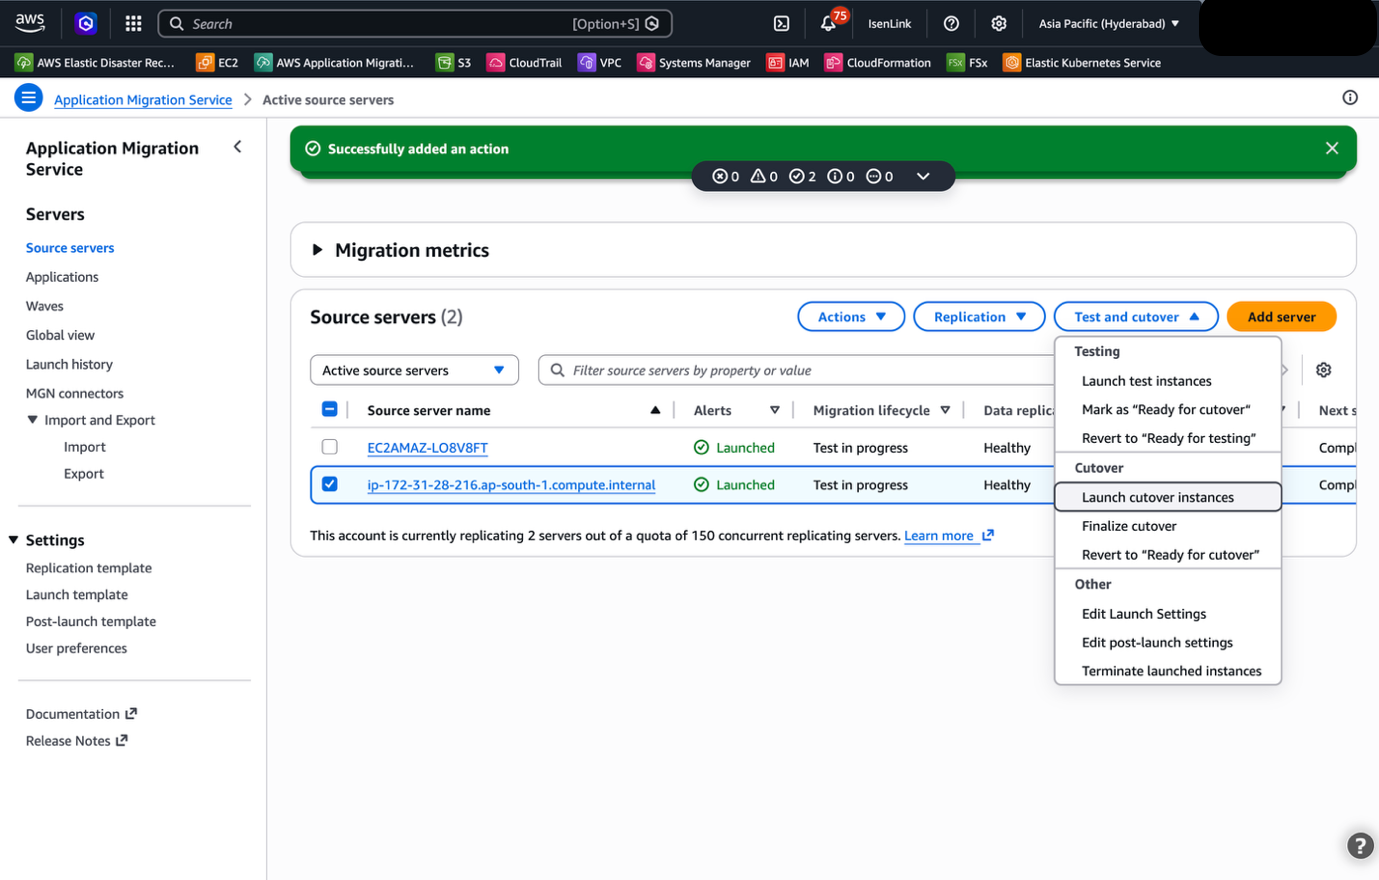Image resolution: width=1379 pixels, height=880 pixels.
Task: Open the info panel icon at top right
Action: (1350, 97)
